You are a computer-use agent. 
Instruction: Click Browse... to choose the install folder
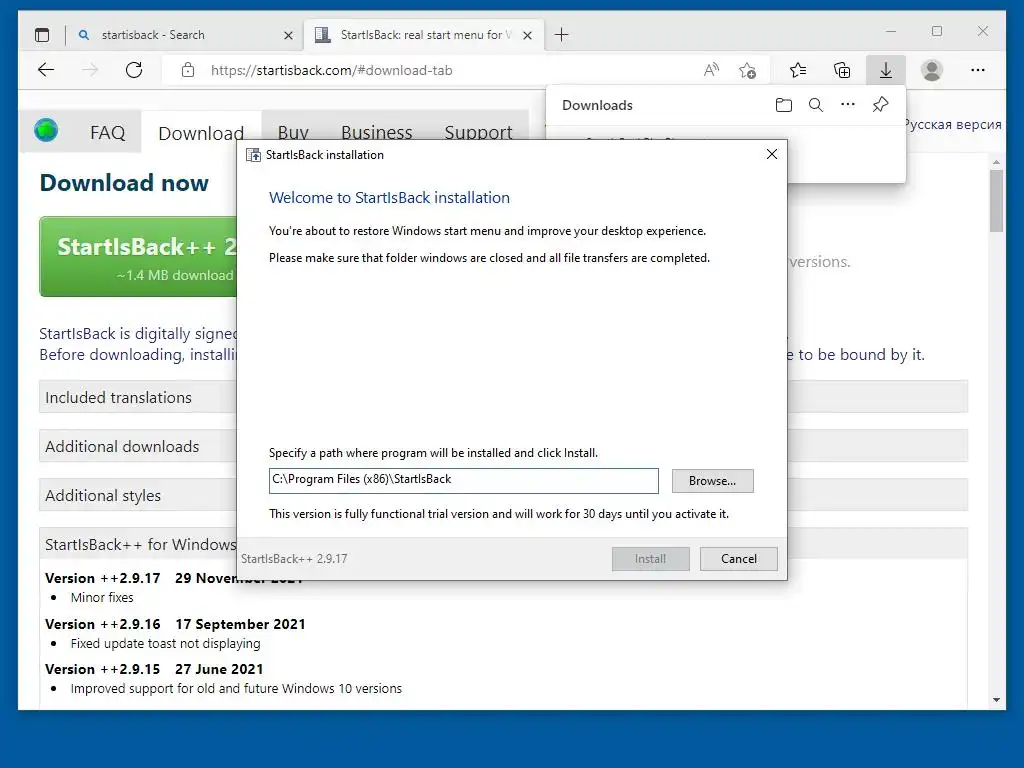point(712,481)
